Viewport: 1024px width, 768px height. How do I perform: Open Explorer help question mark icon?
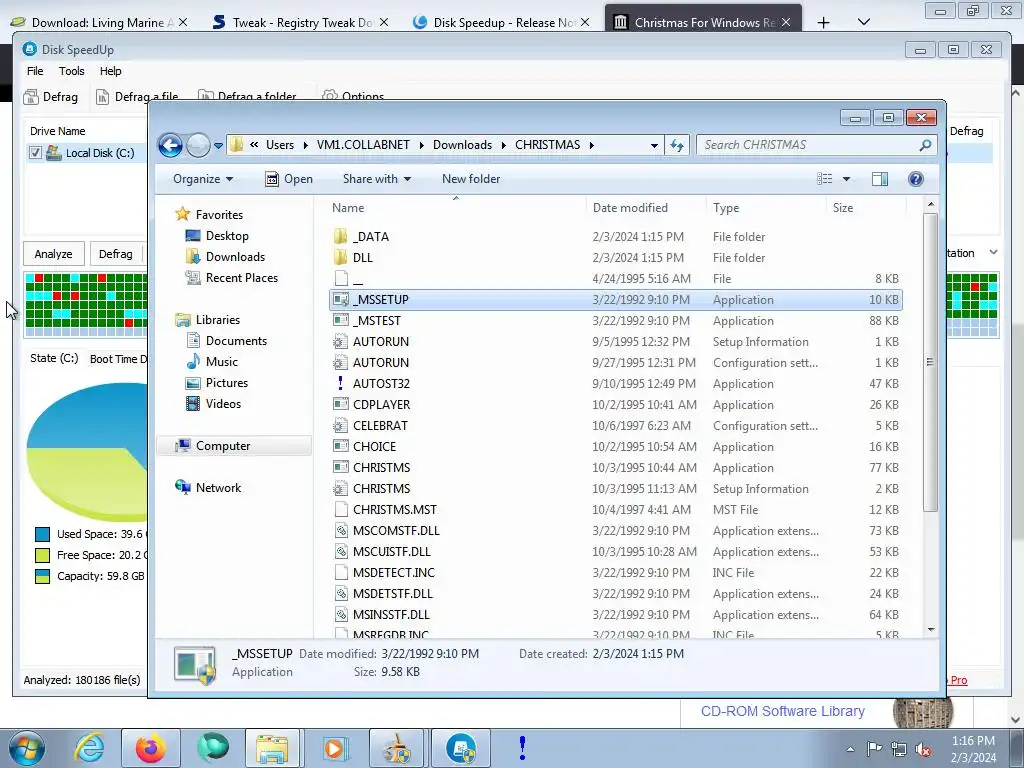point(916,179)
